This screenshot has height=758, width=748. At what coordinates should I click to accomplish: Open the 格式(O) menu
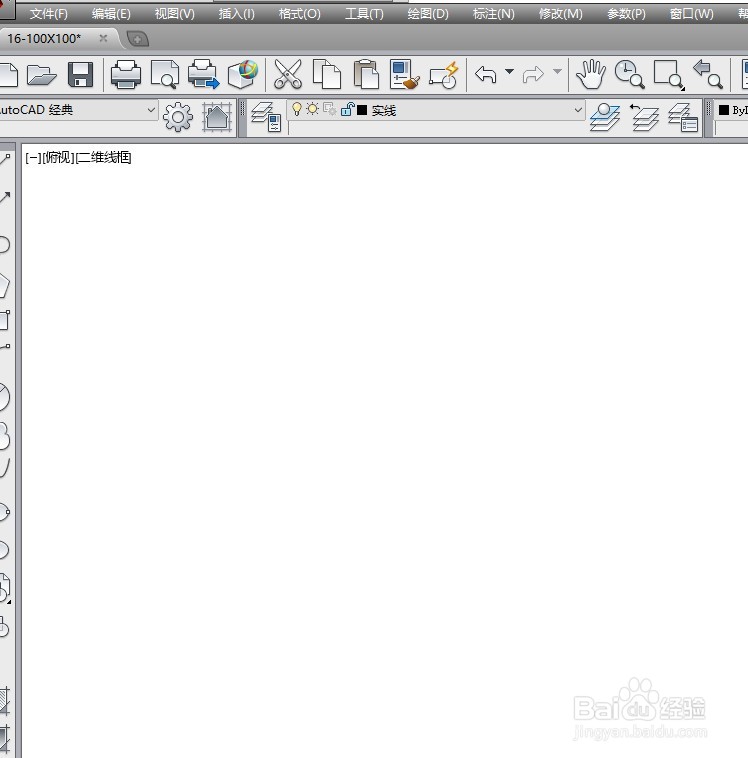point(299,14)
